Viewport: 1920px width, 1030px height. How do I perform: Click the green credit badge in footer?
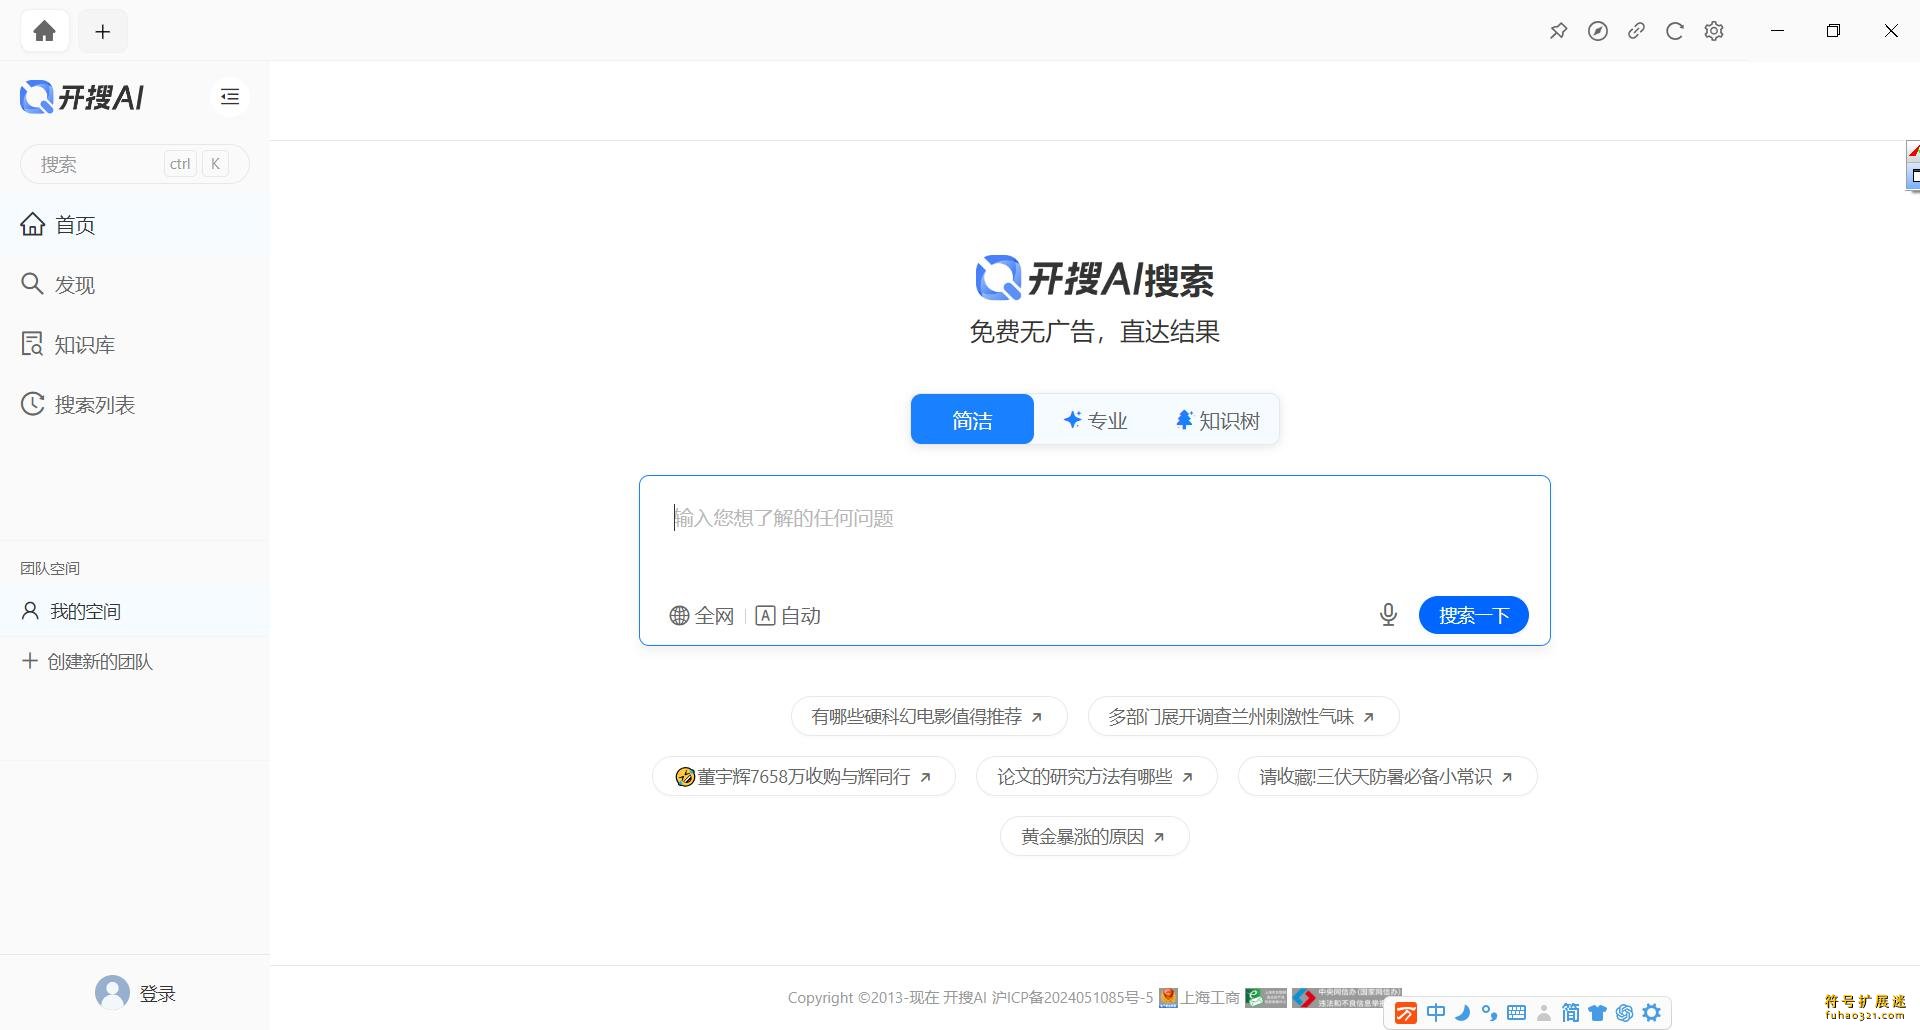pos(1266,997)
